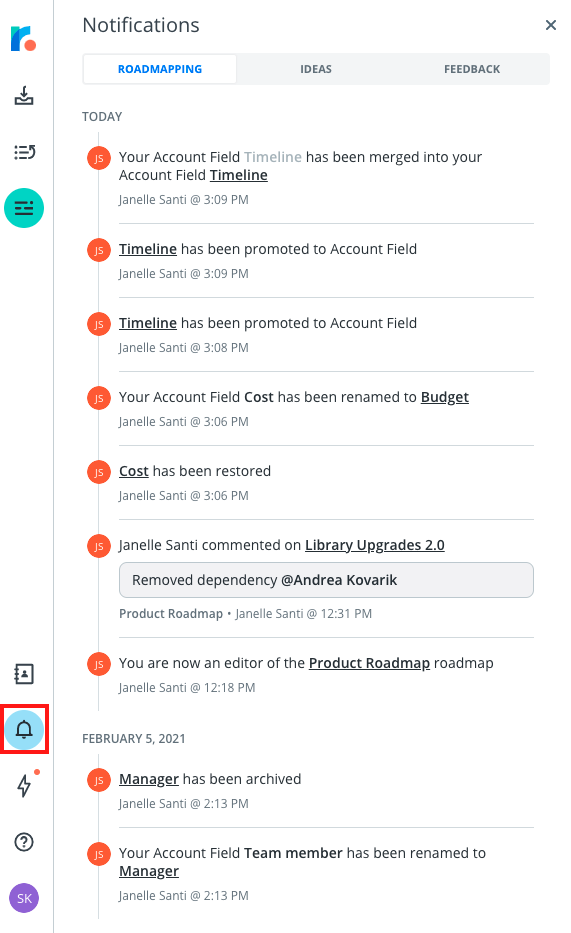Open the contacts address book icon

24,674
